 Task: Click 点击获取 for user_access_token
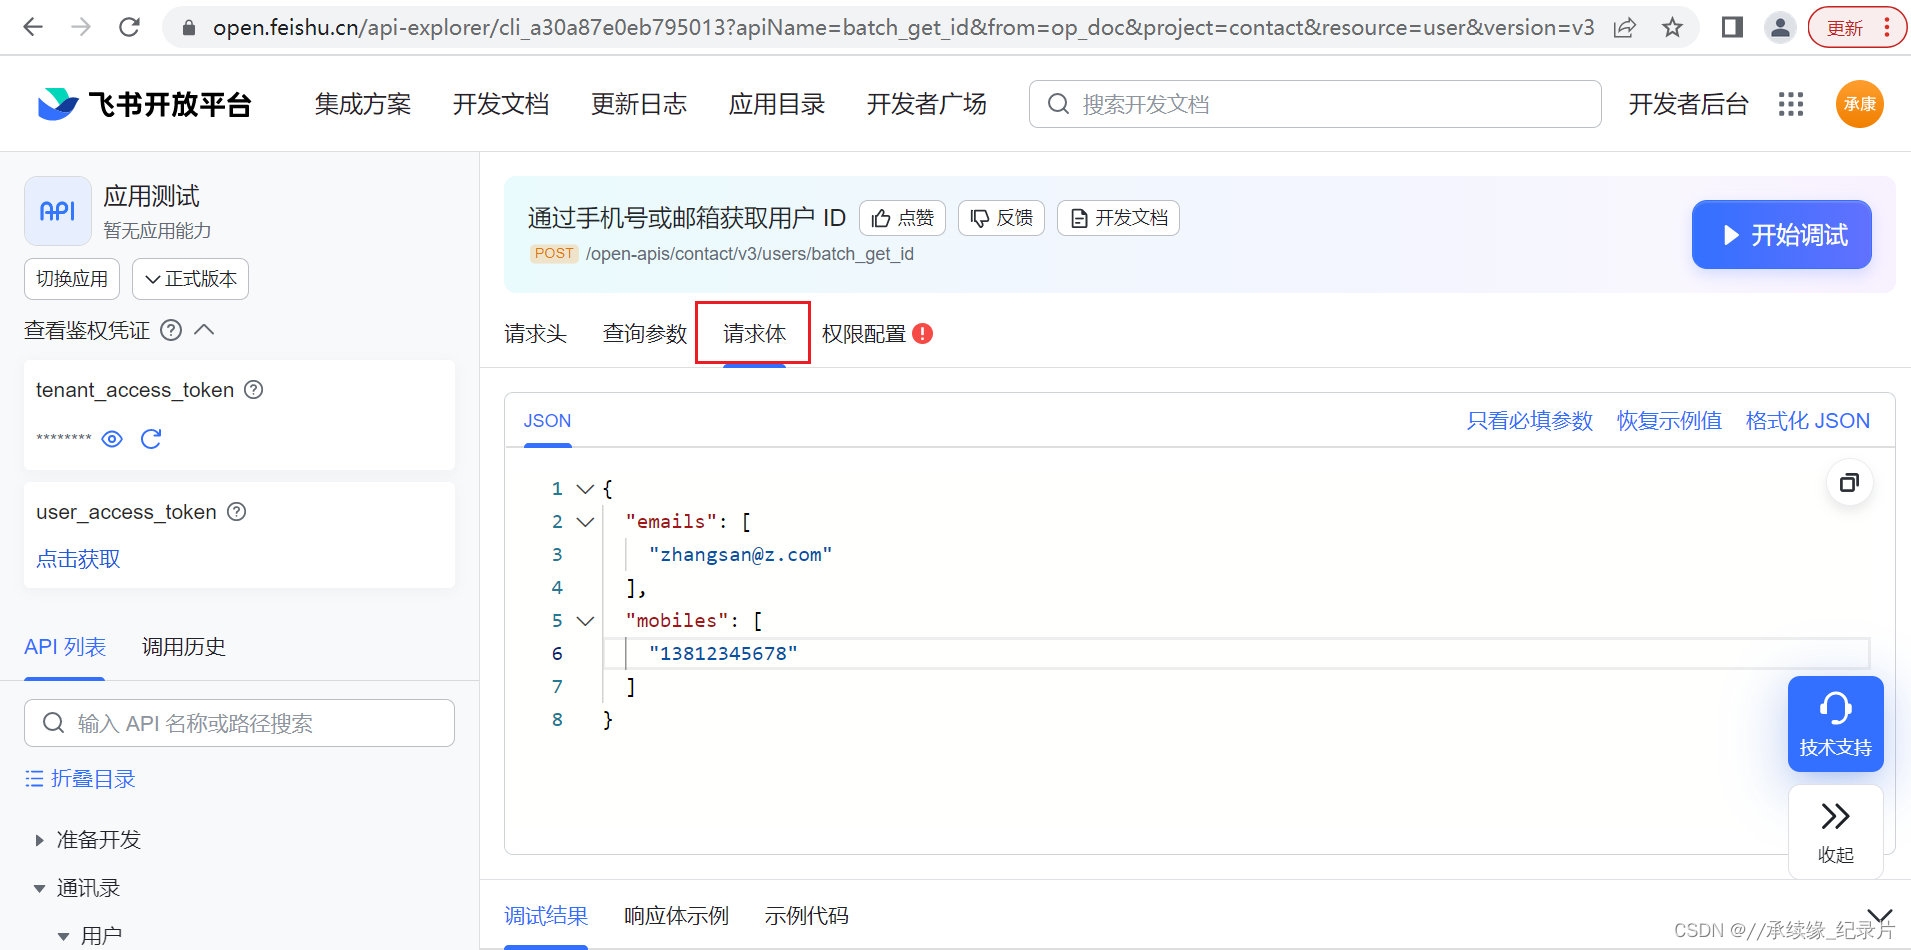78,559
